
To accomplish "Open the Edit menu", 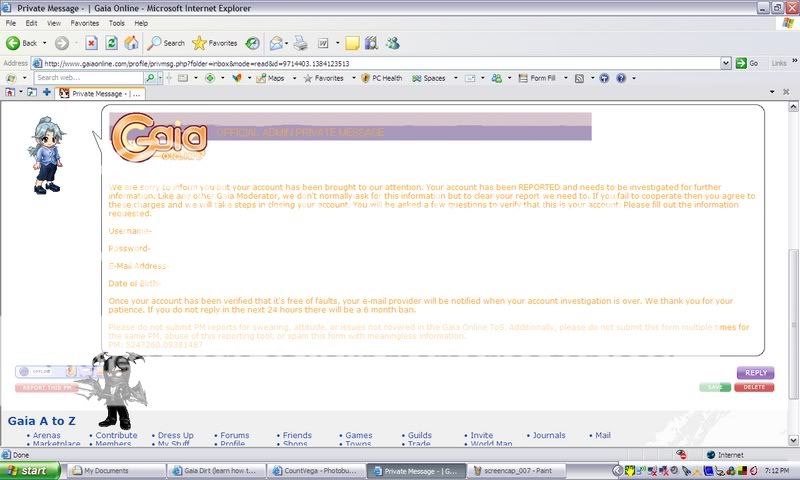I will (x=32, y=23).
